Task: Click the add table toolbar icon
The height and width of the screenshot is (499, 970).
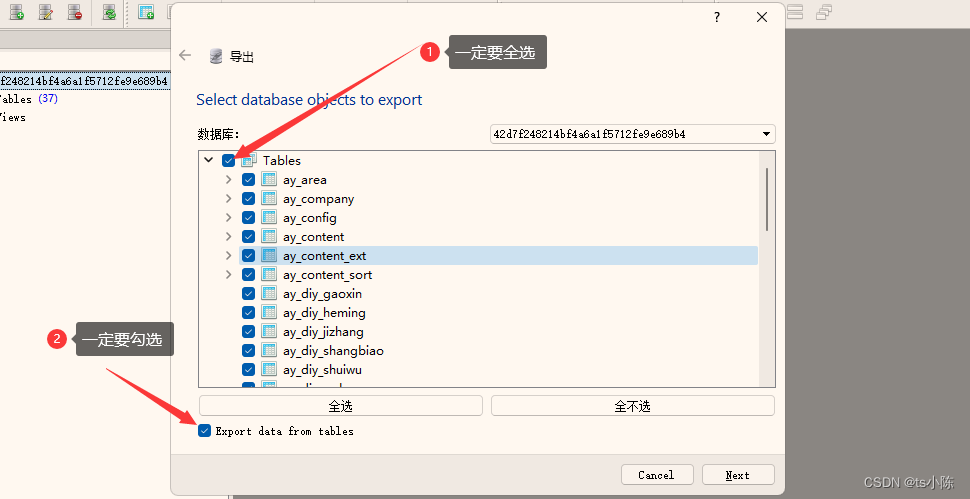Action: (x=146, y=12)
